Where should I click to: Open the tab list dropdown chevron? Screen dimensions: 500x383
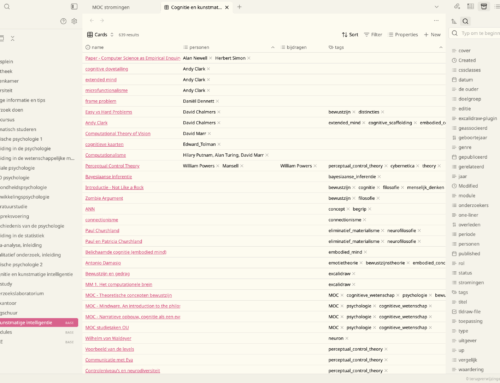tap(436, 7)
